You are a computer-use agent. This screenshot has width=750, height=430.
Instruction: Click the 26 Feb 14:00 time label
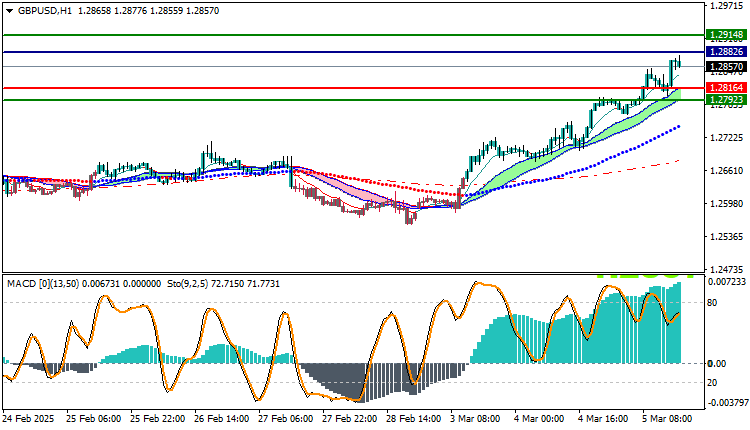point(221,419)
